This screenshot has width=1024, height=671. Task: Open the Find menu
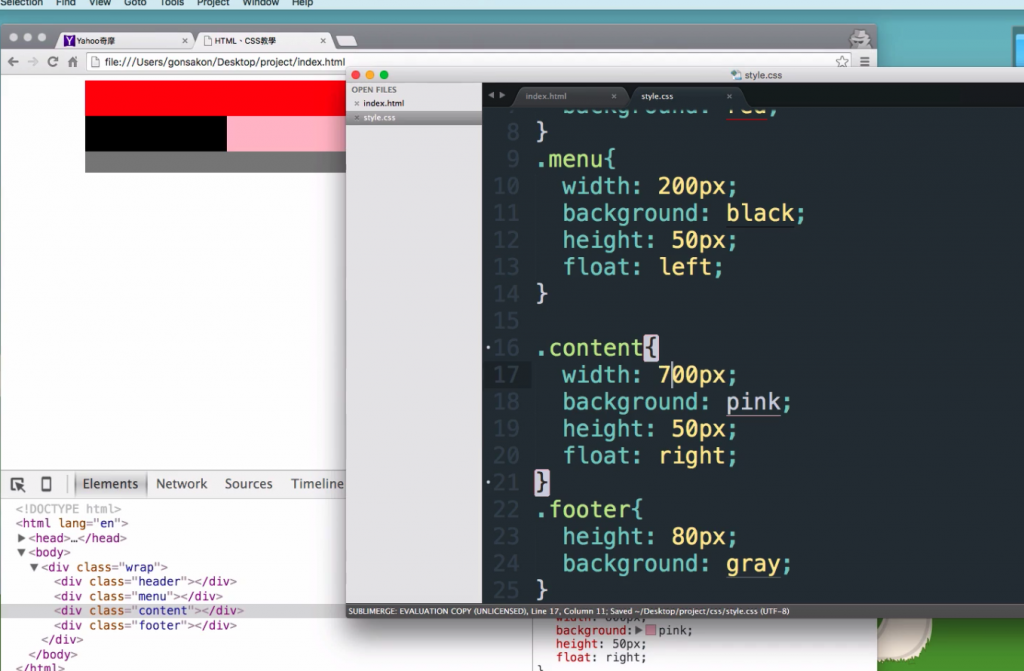tap(66, 3)
